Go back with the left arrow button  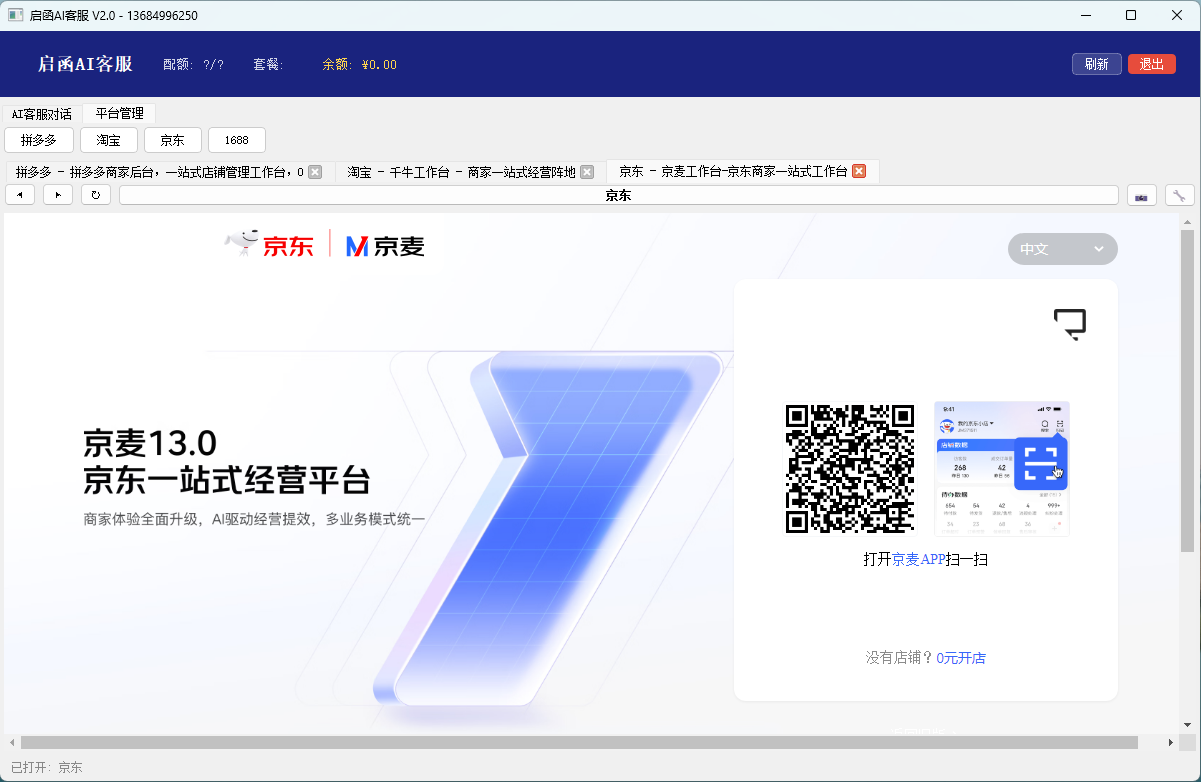coord(20,195)
